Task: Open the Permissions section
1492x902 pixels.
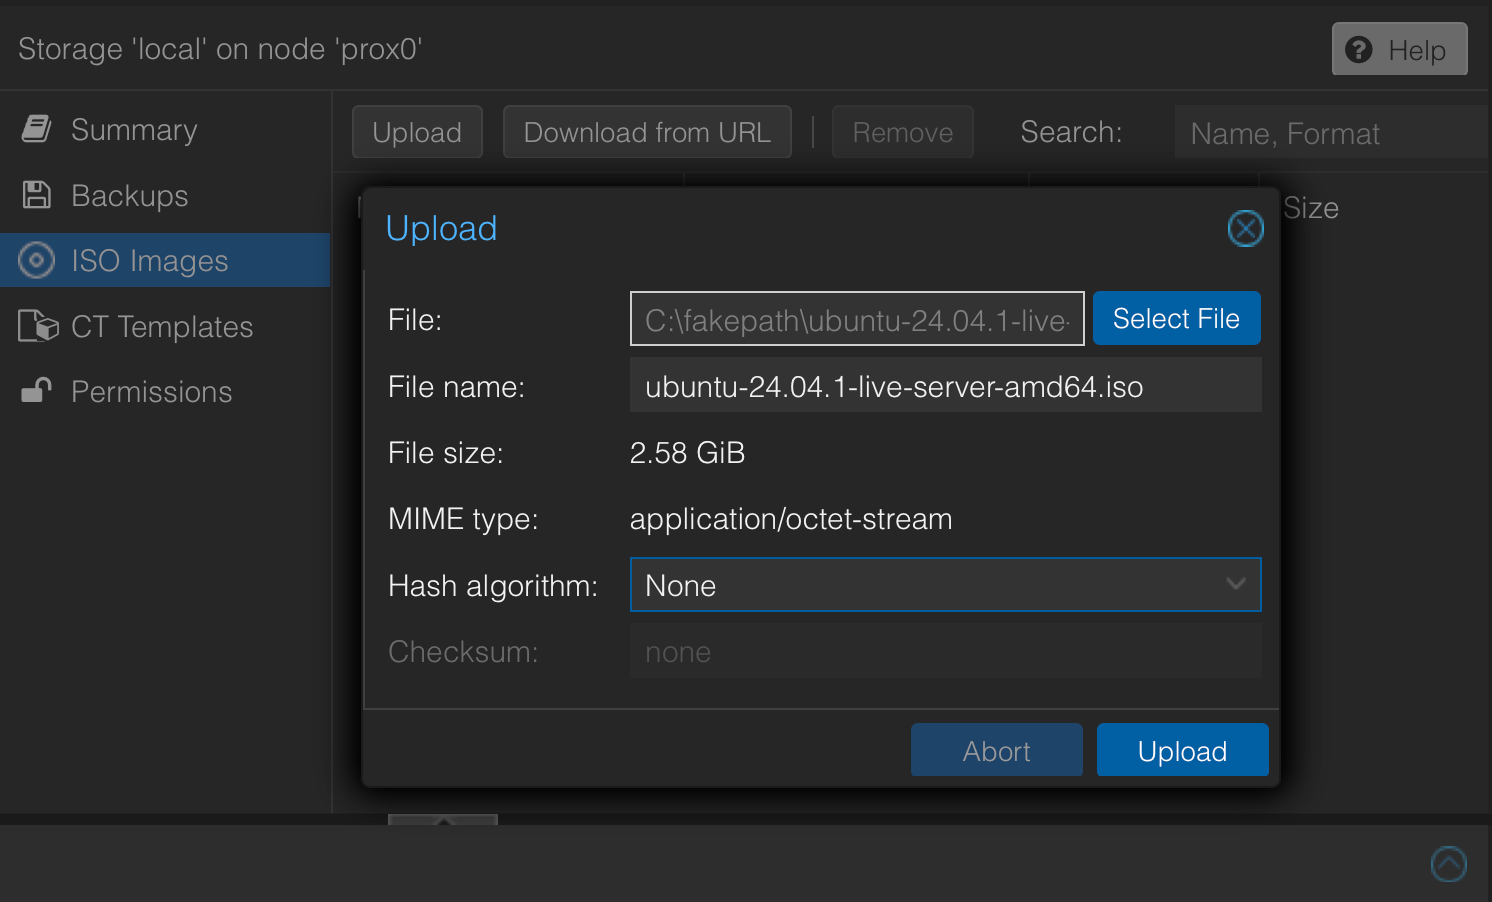Action: [151, 392]
